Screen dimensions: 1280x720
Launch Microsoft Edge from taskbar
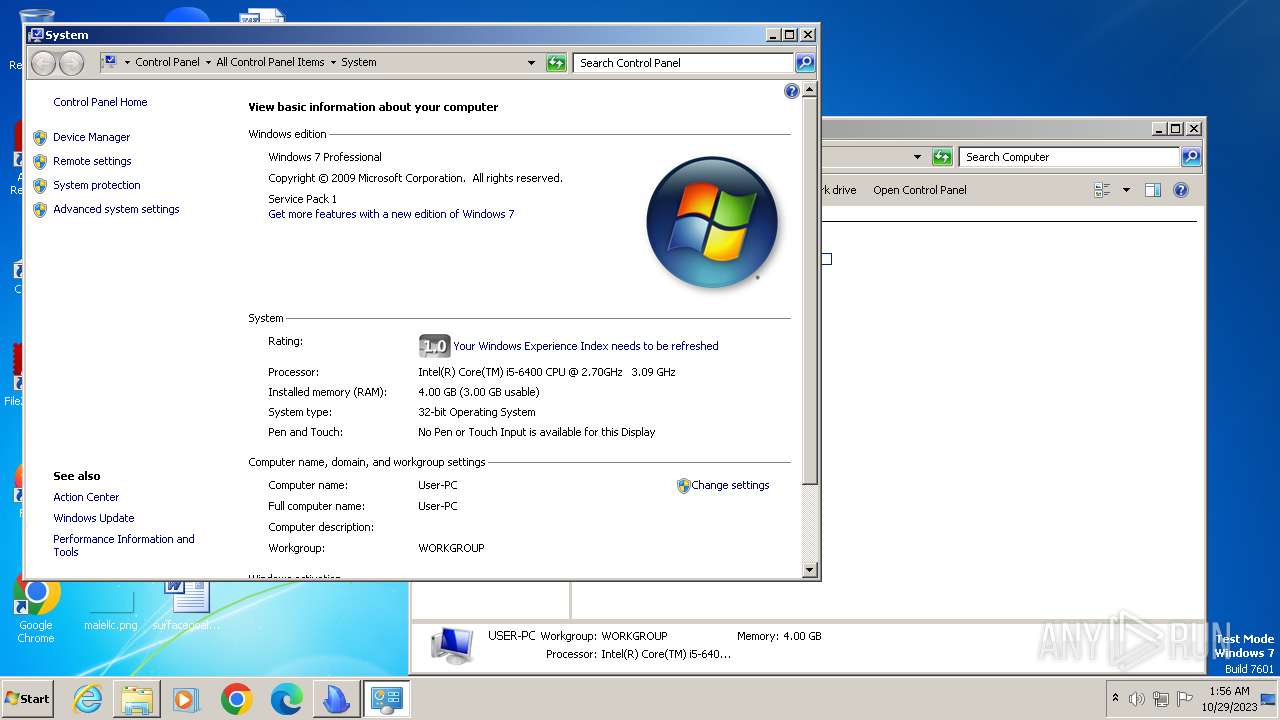(x=286, y=699)
